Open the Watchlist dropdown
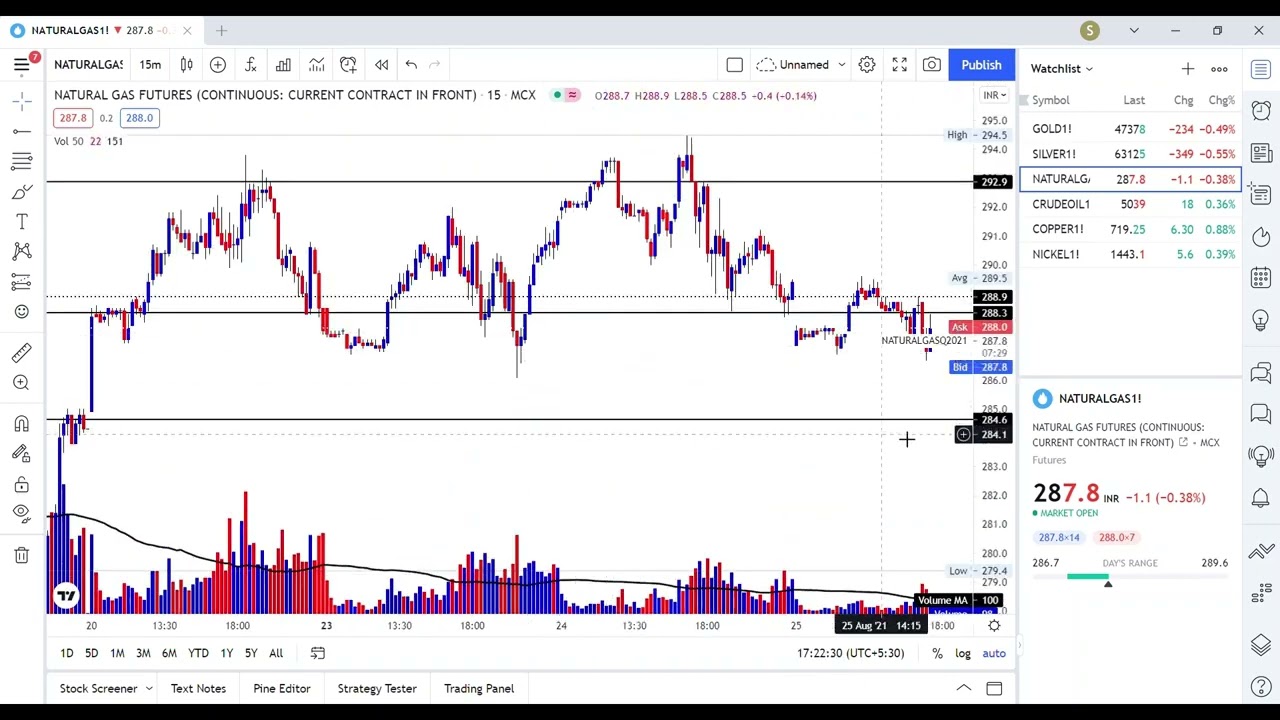The image size is (1280, 720). 1062,69
